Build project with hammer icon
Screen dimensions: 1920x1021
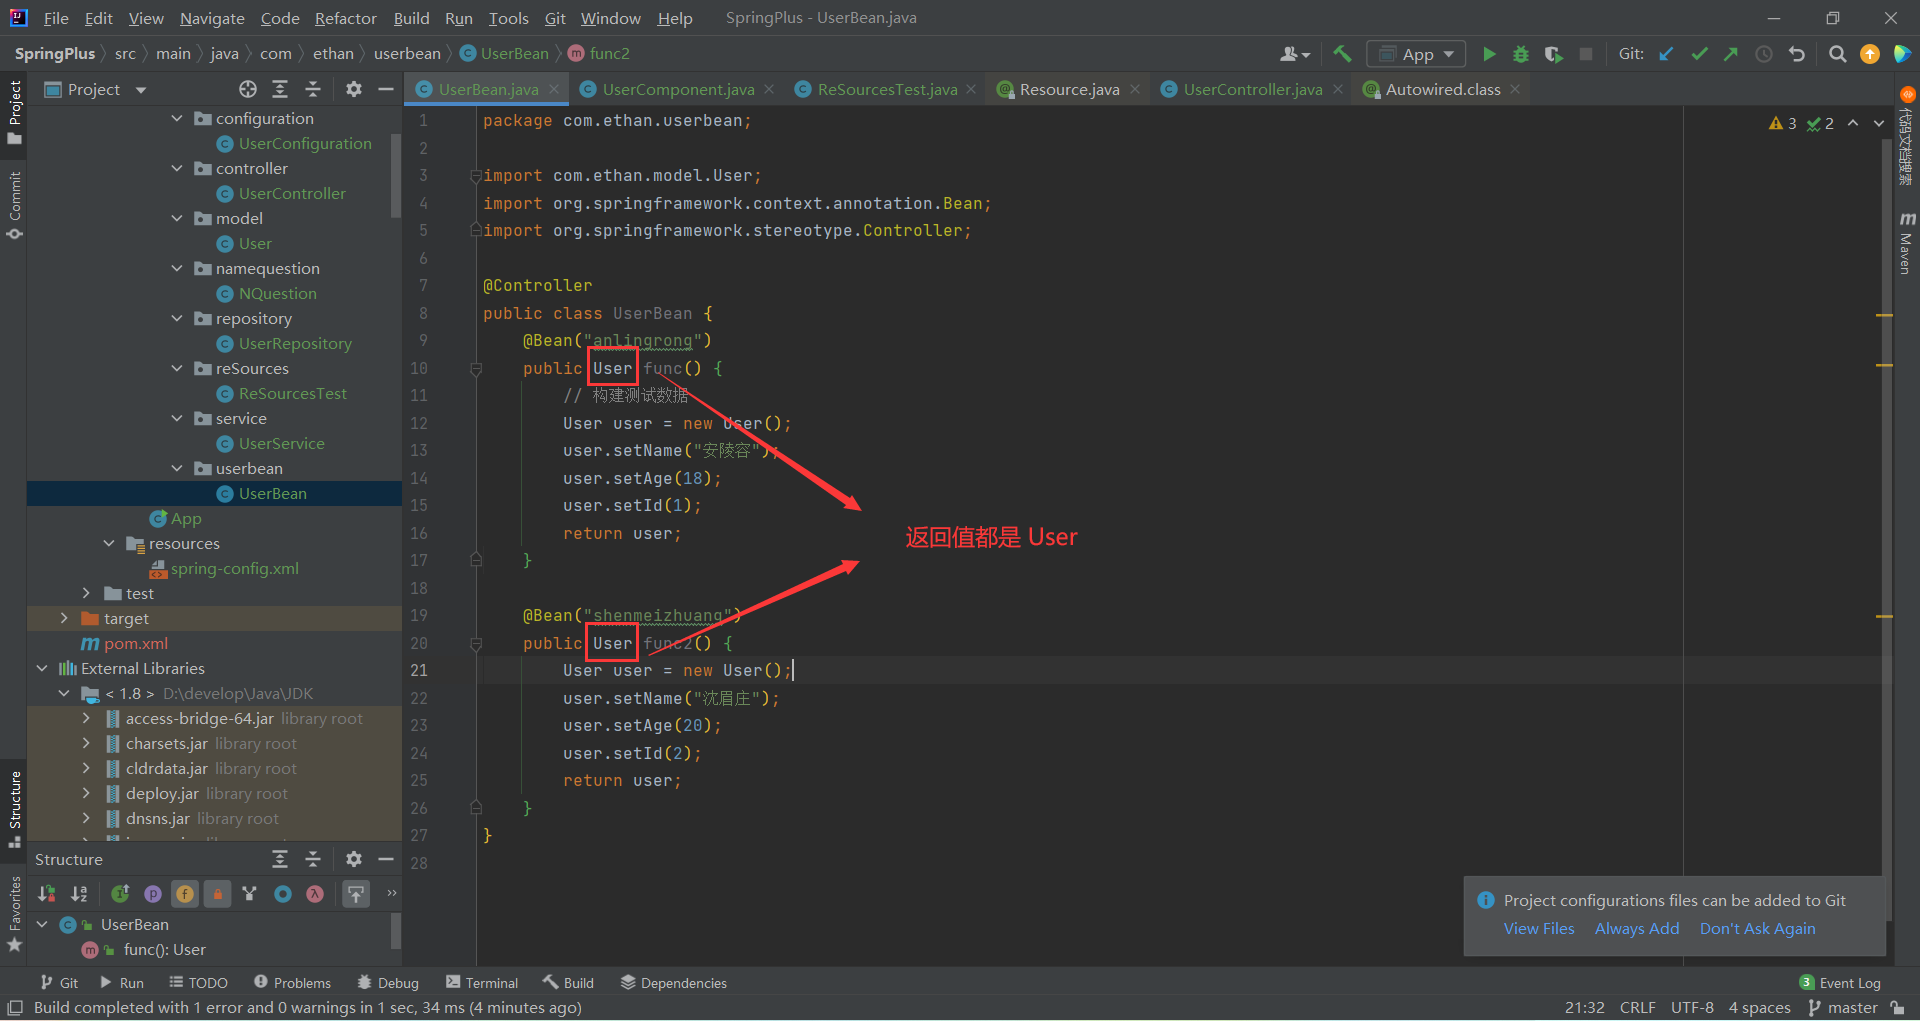coord(1342,54)
